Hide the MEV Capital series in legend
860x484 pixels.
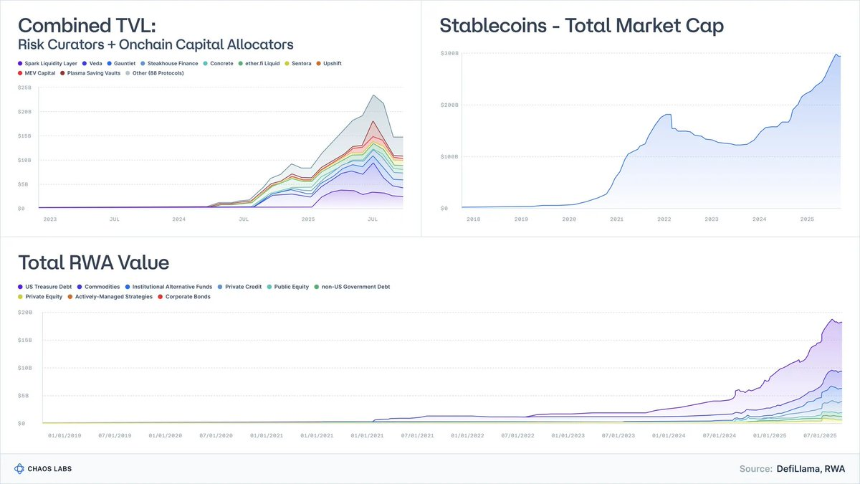pos(37,73)
